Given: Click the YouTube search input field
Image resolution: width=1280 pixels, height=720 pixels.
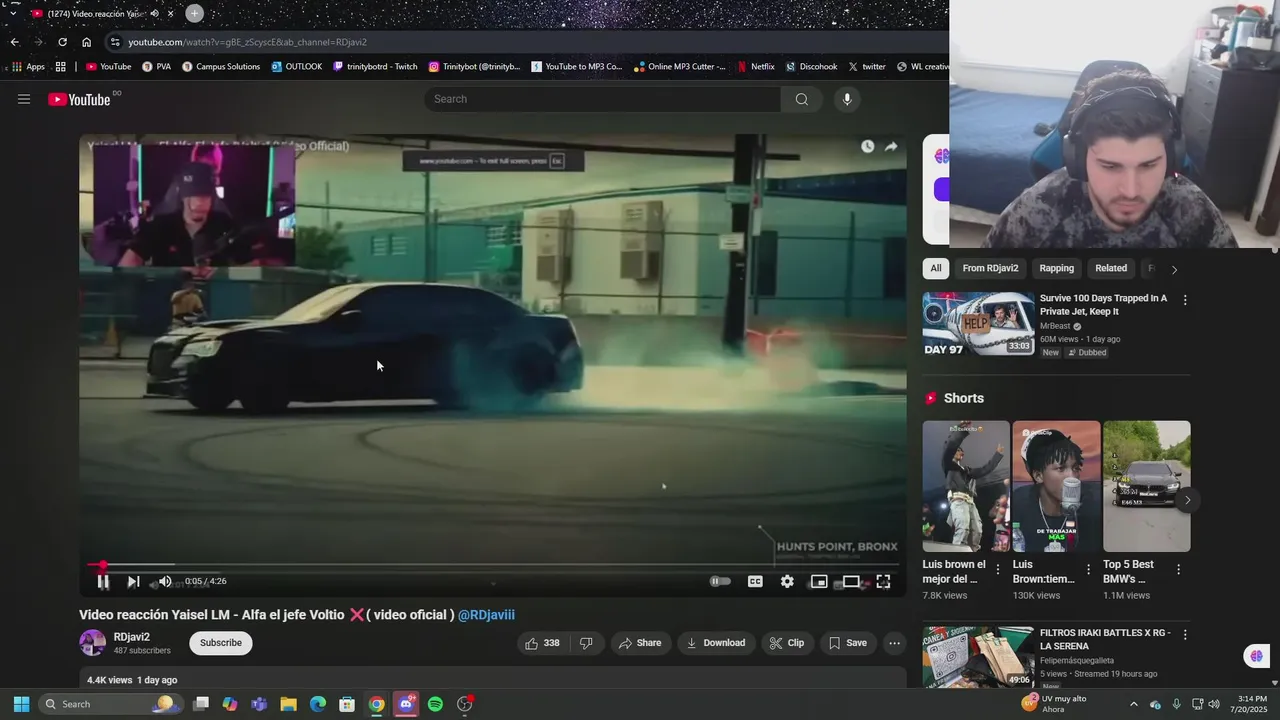Looking at the screenshot, I should (x=603, y=99).
